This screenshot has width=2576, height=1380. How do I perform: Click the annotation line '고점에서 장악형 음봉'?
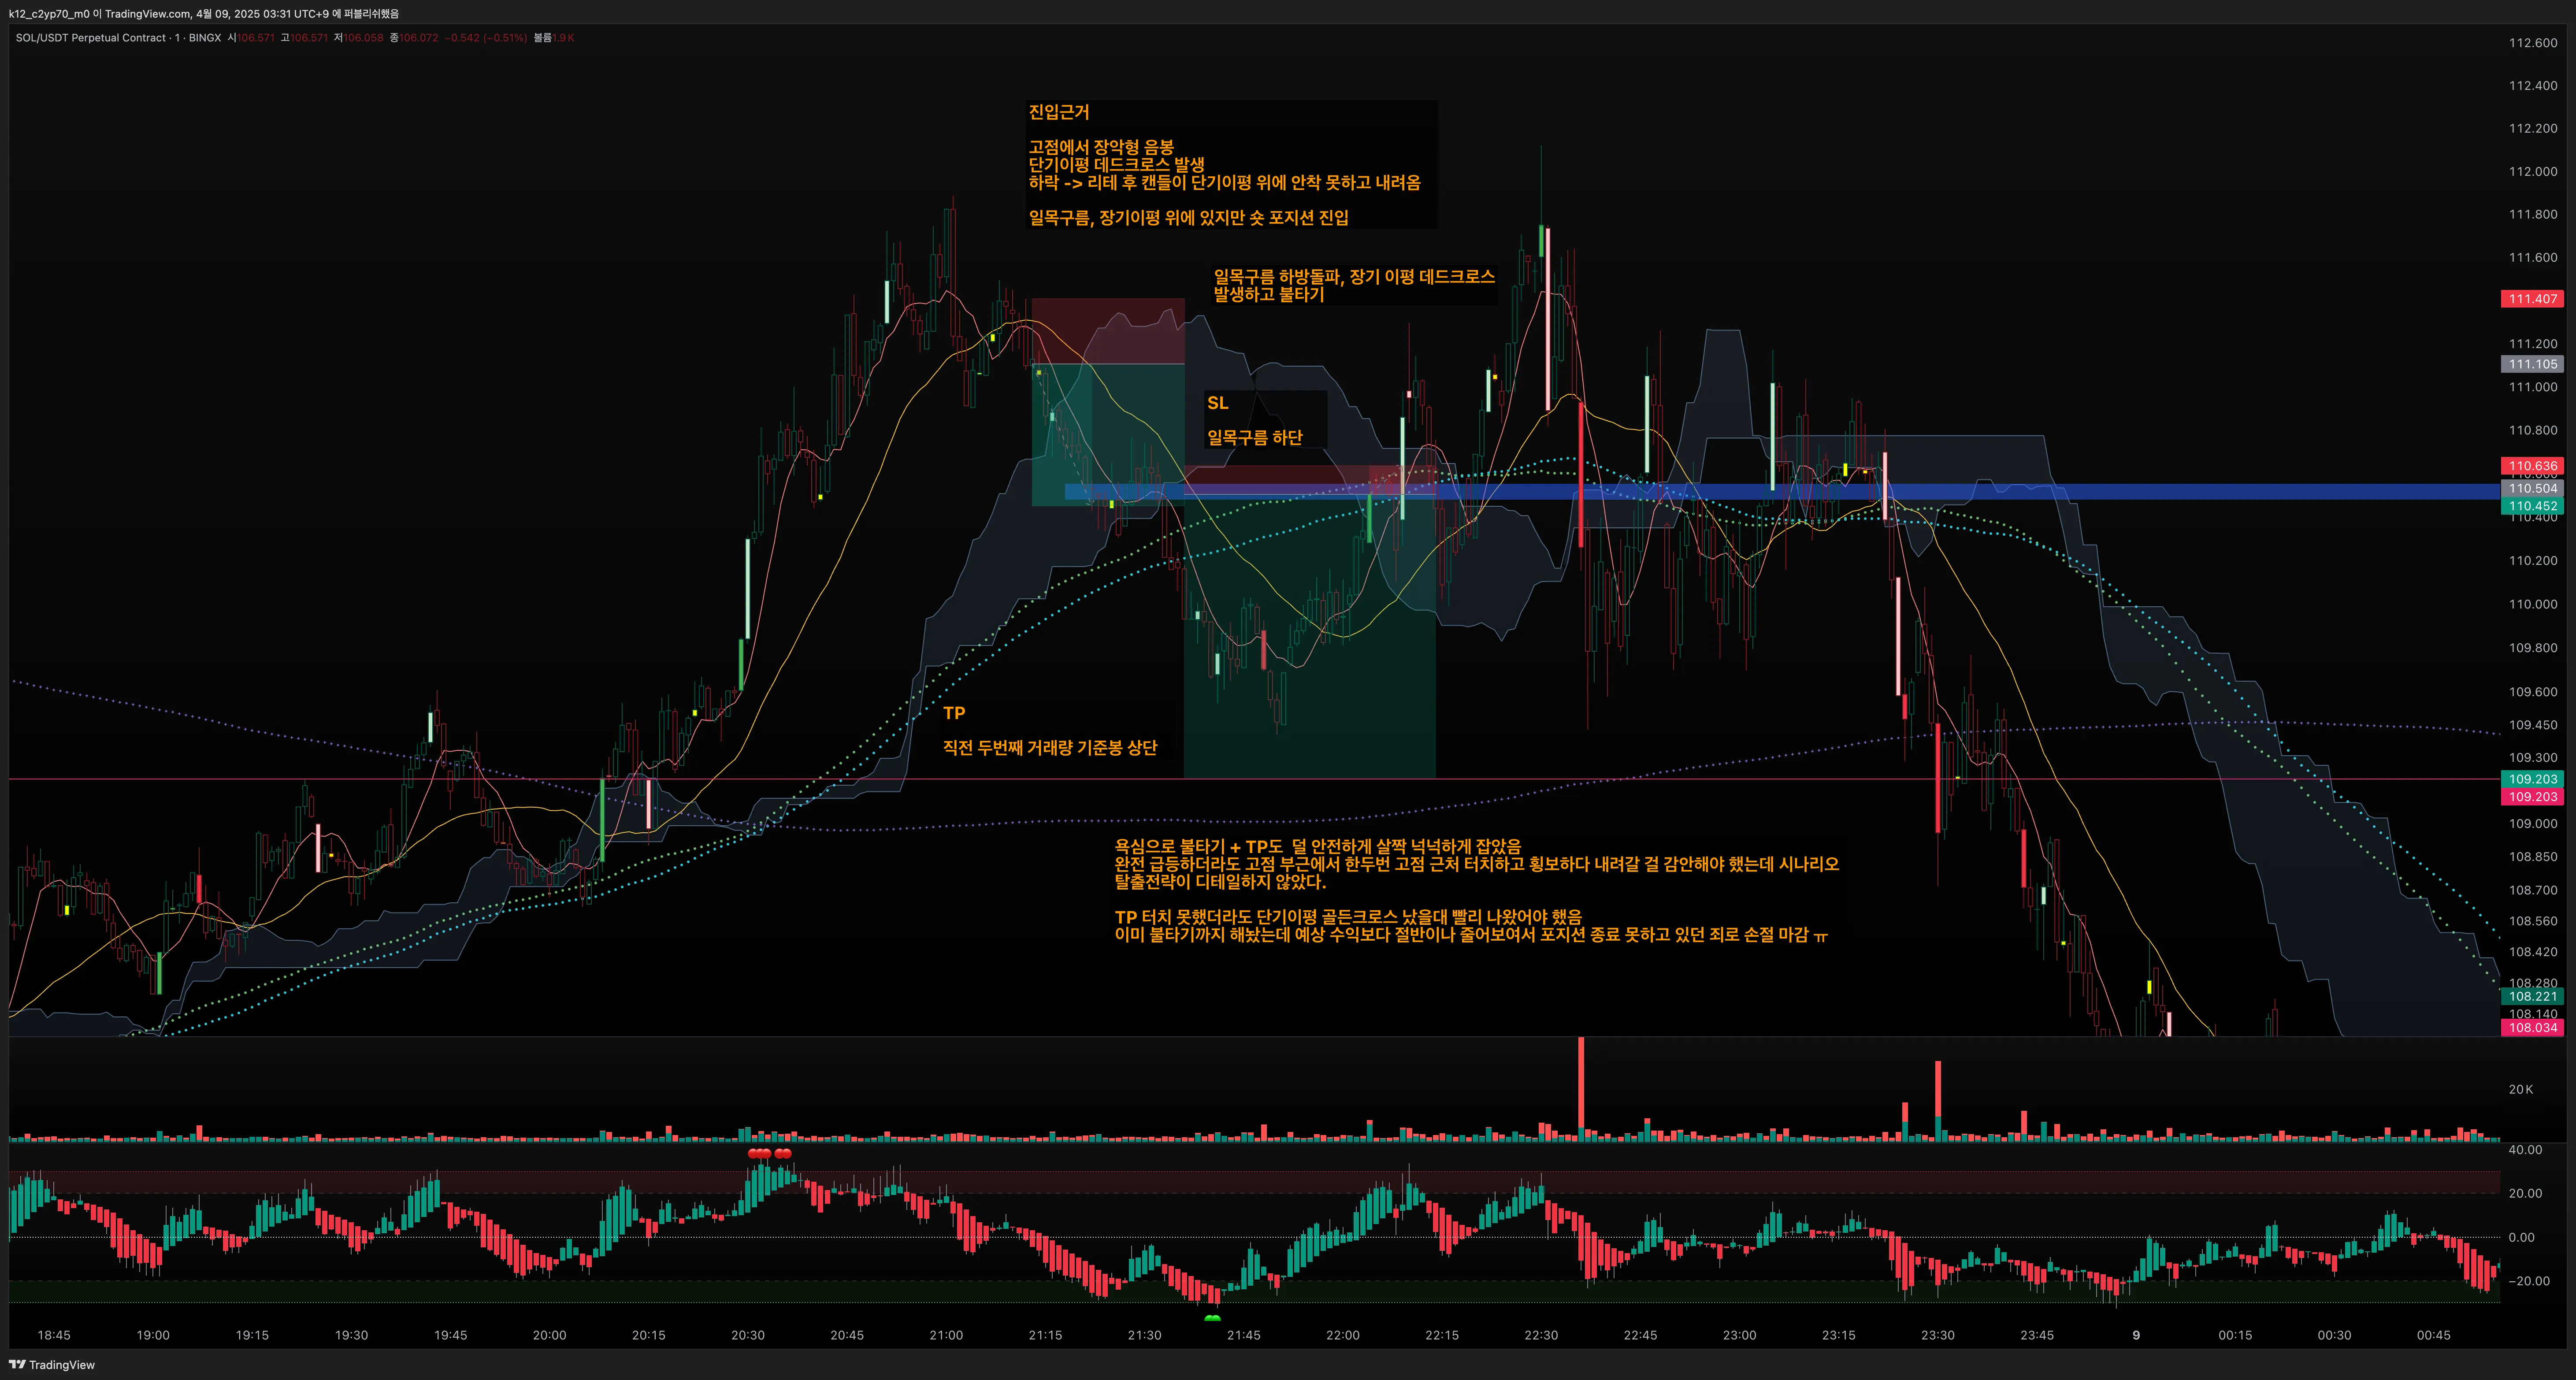[1101, 147]
